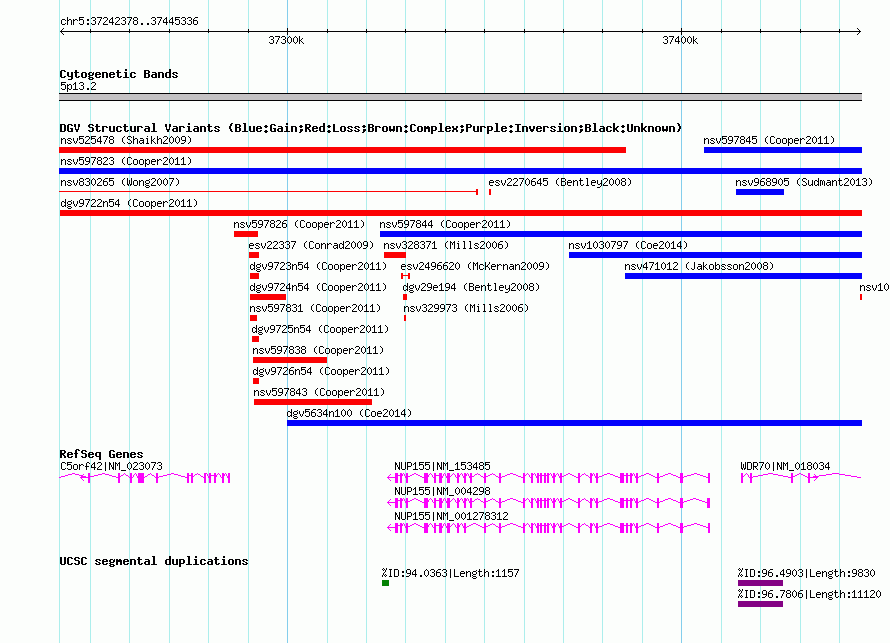Click the nsv329973 (Mills2006) label
The image size is (890, 643).
[x=465, y=308]
